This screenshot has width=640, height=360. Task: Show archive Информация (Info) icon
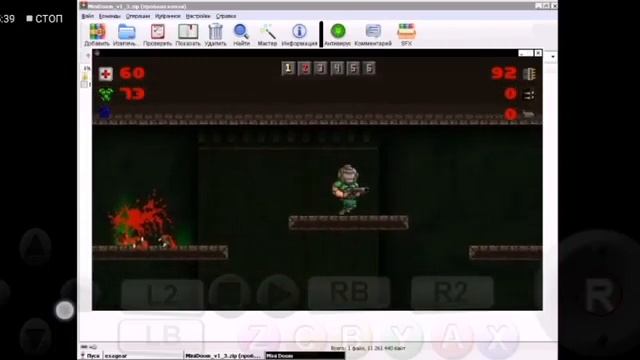coord(299,34)
